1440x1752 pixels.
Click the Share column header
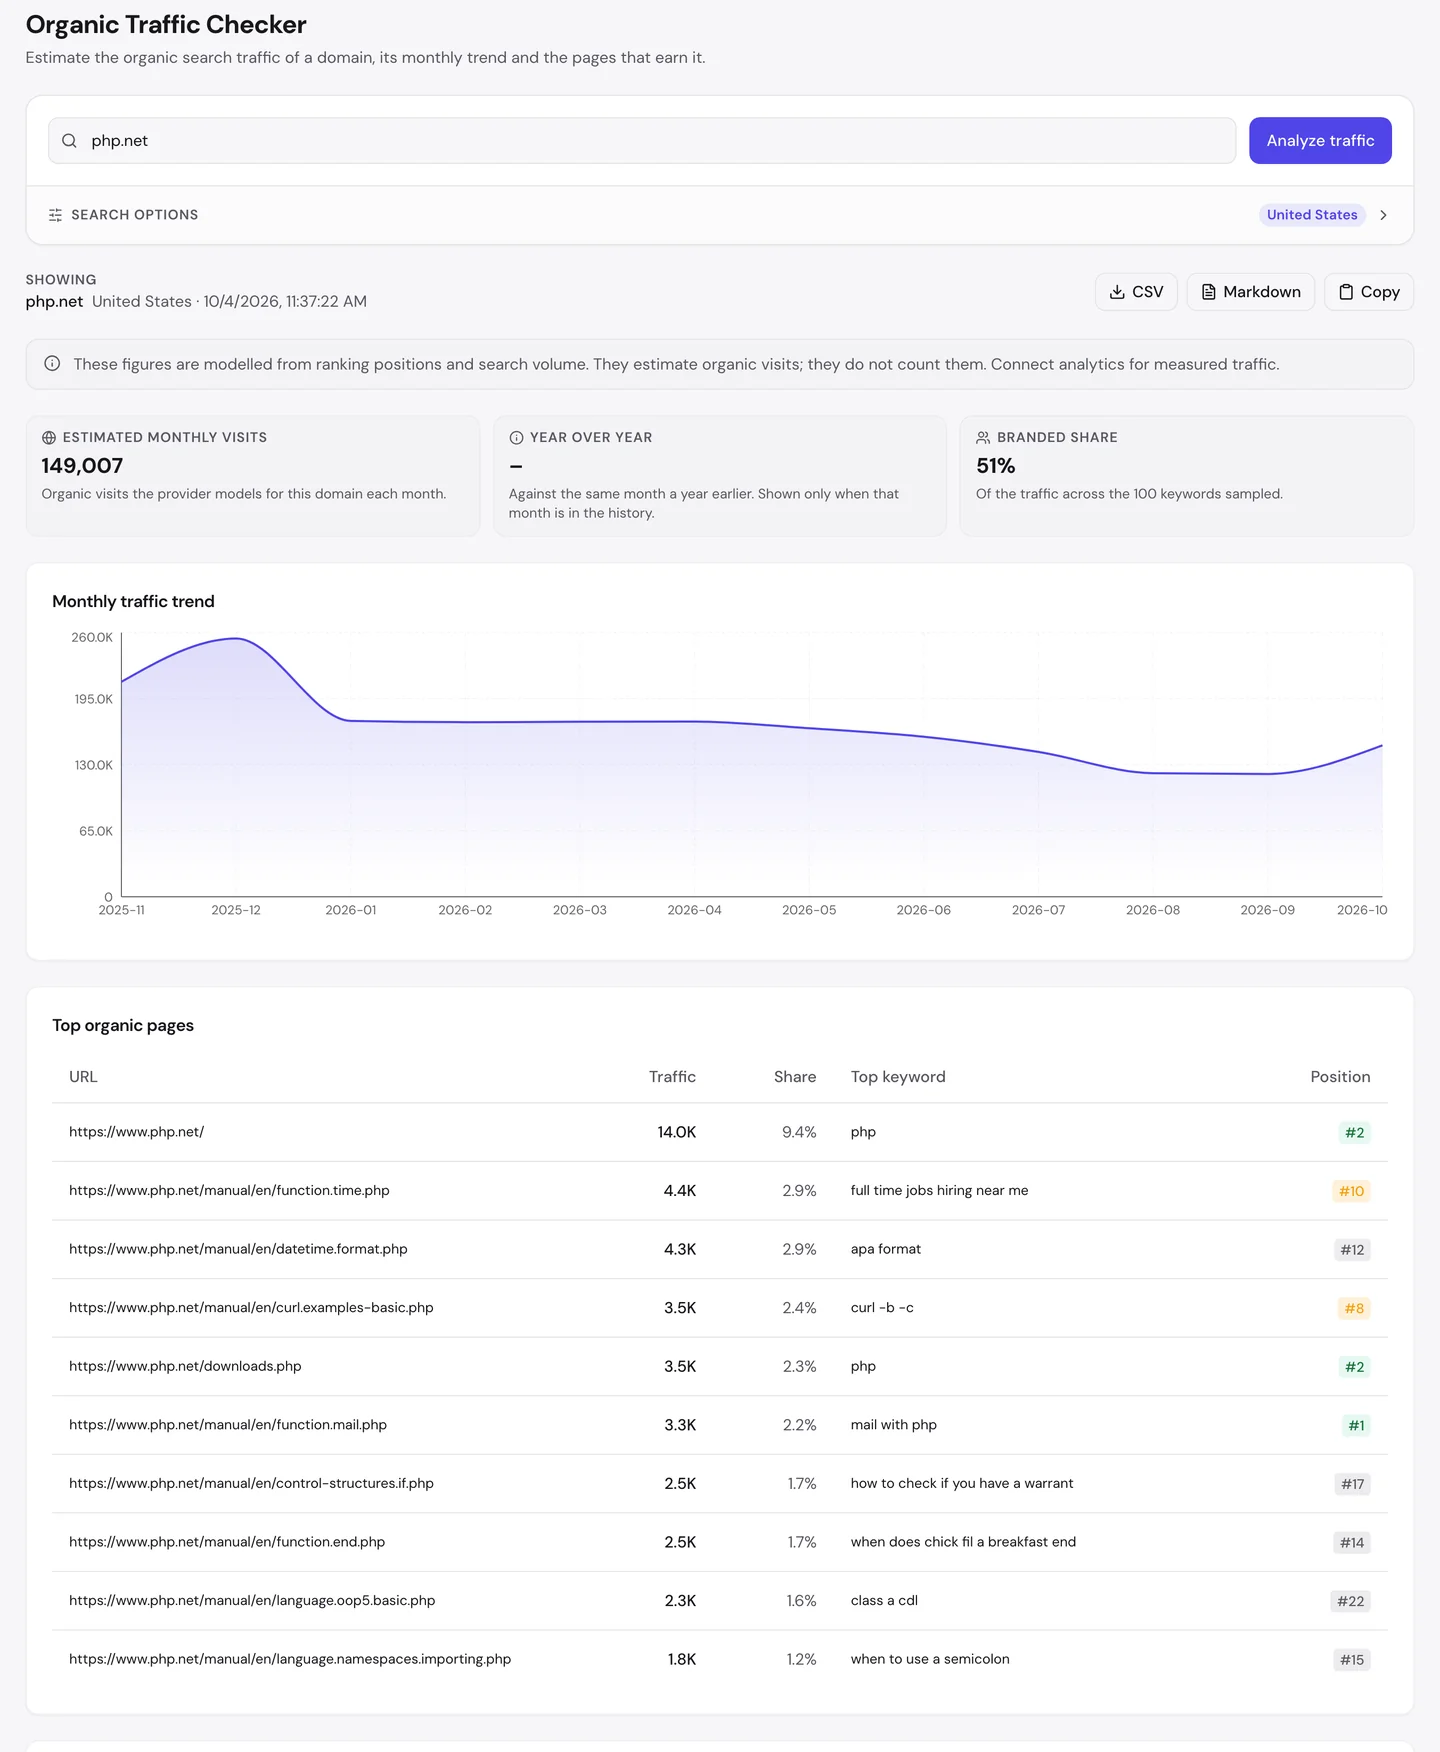(x=795, y=1077)
